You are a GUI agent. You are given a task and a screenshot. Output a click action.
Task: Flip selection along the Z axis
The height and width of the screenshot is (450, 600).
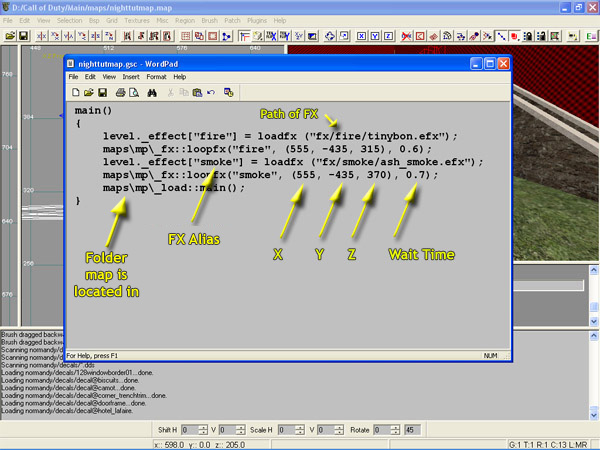(96, 36)
